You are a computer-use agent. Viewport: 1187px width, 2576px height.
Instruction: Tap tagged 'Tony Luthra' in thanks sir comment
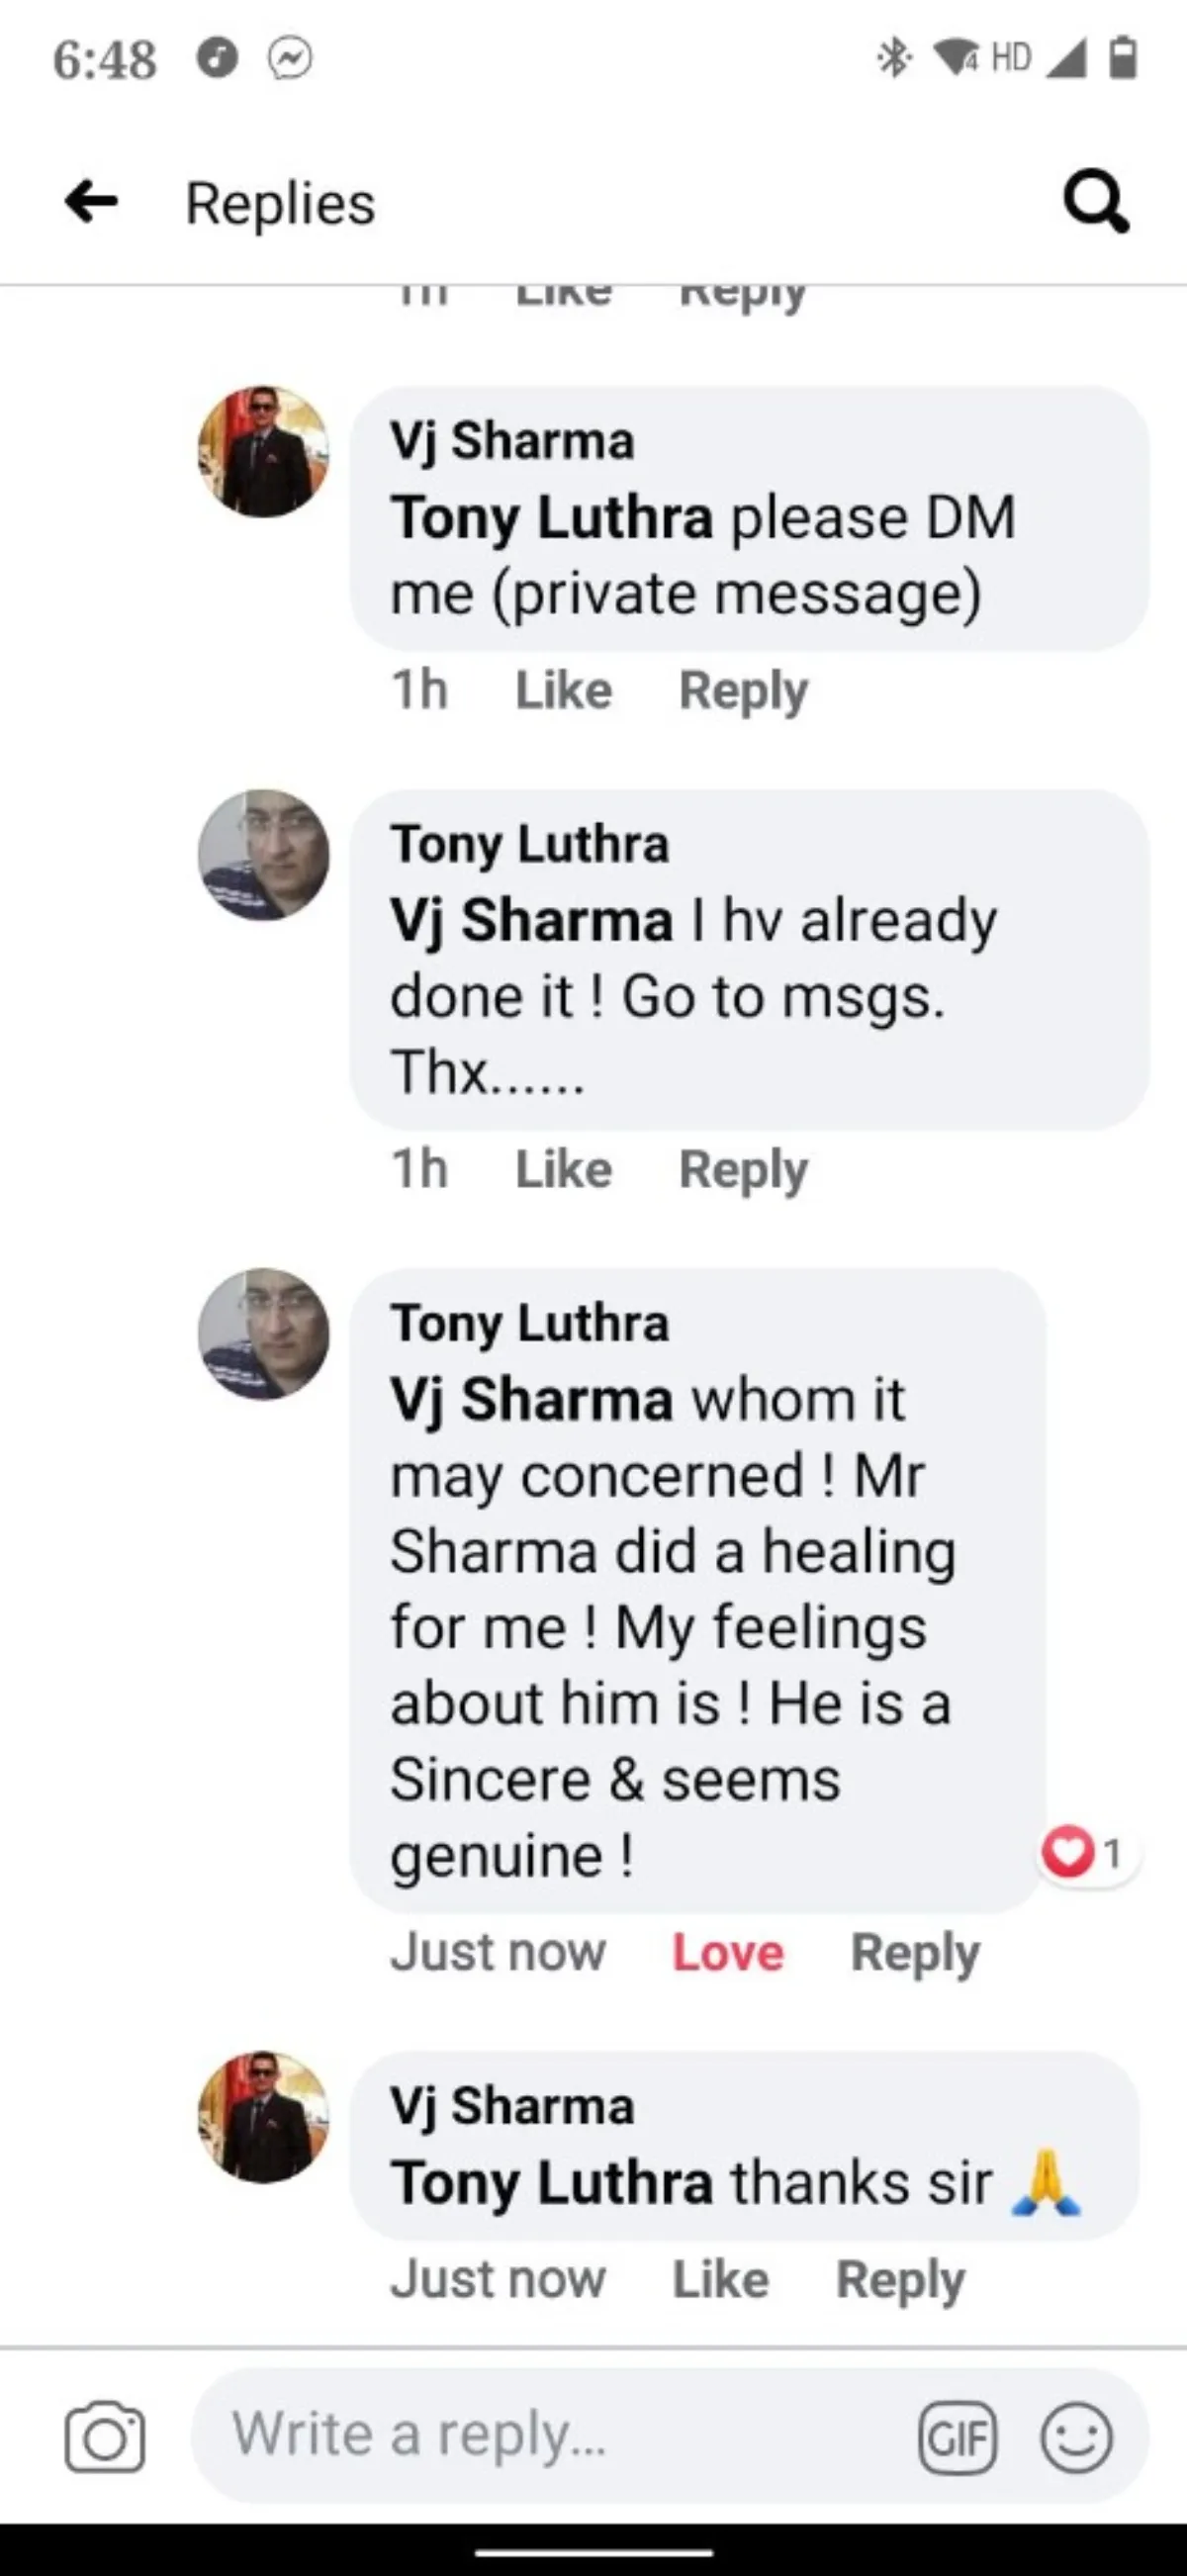coord(551,2181)
